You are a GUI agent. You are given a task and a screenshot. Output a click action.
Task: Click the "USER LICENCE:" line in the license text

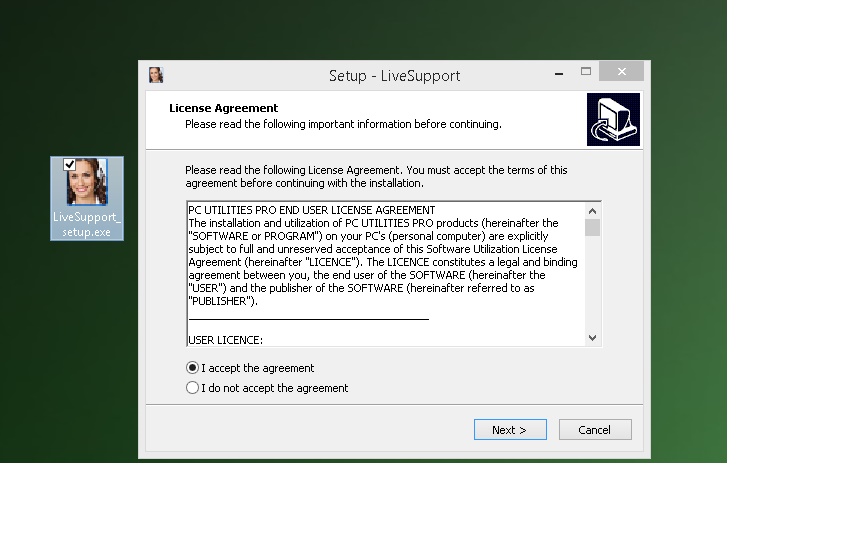tap(225, 340)
